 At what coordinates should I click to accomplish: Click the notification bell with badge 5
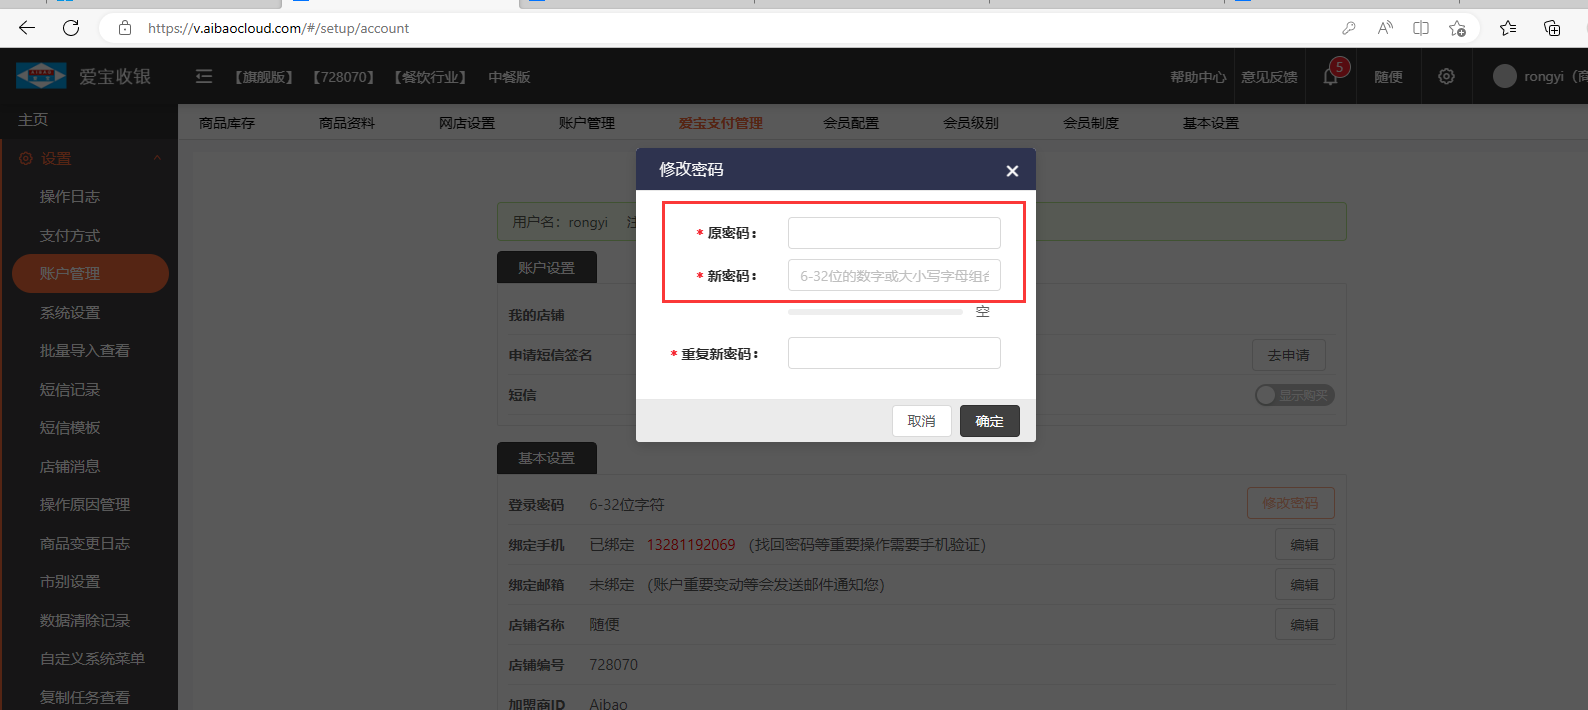tap(1331, 77)
